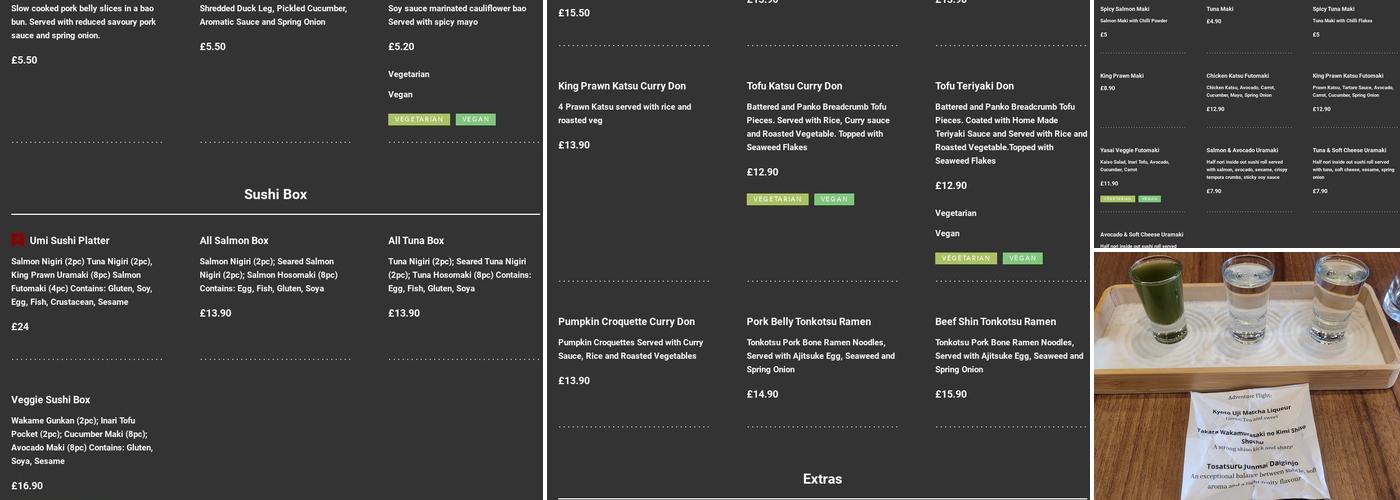This screenshot has width=1400, height=500.
Task: Select Chicken Katsu Futomaki item
Action: (1237, 76)
